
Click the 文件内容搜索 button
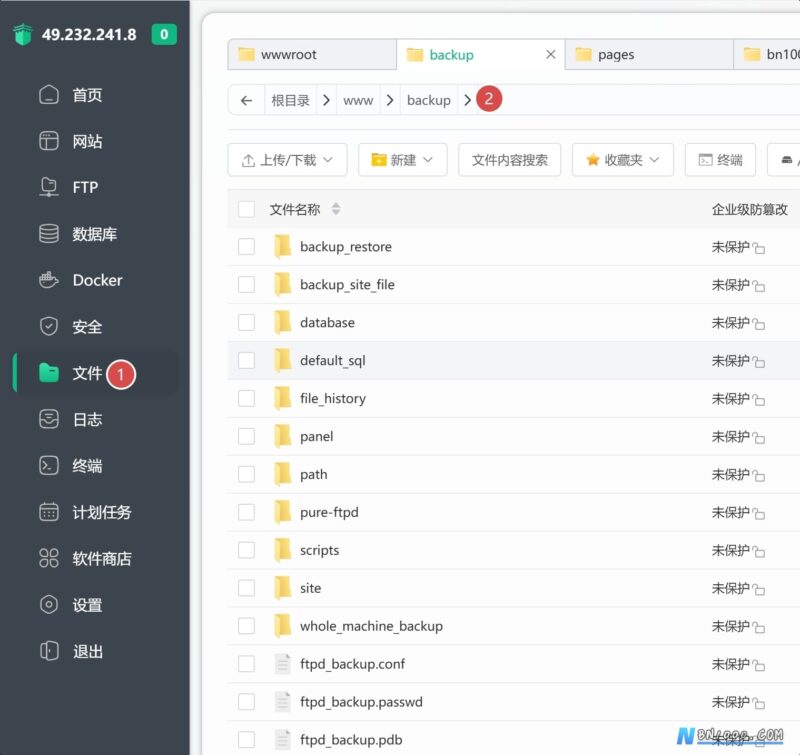point(509,160)
